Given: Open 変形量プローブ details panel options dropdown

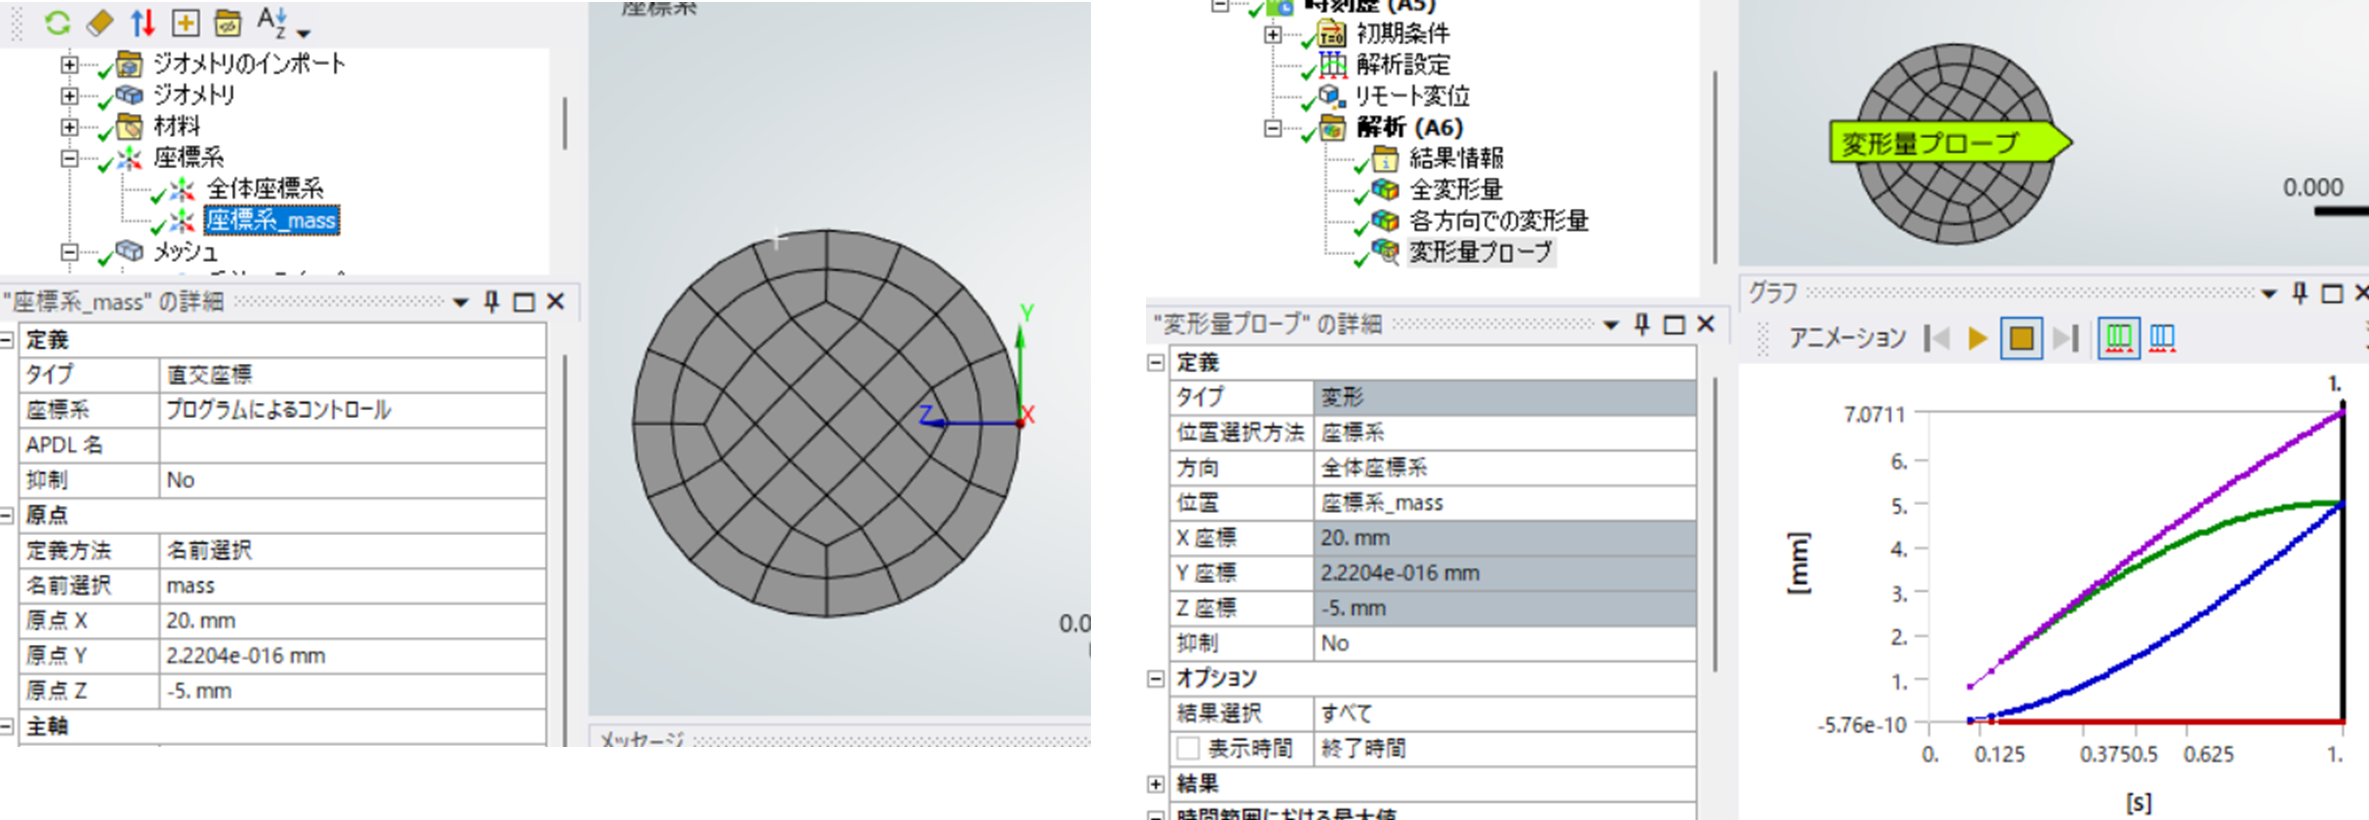Looking at the screenshot, I should tap(1611, 325).
